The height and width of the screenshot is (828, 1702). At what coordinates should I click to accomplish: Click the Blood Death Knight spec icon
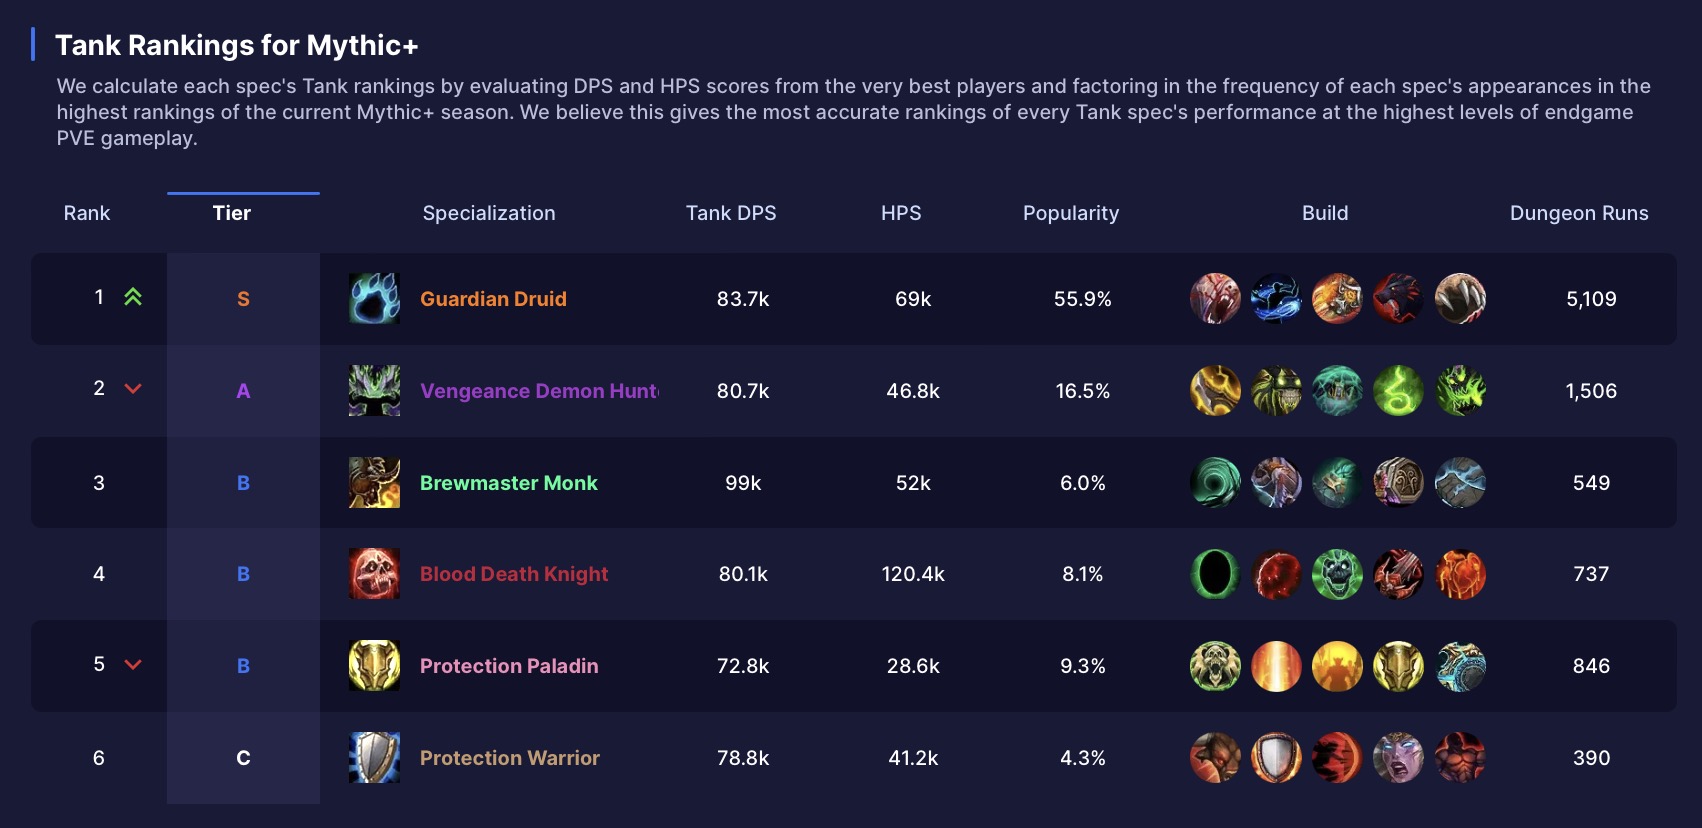[x=373, y=574]
